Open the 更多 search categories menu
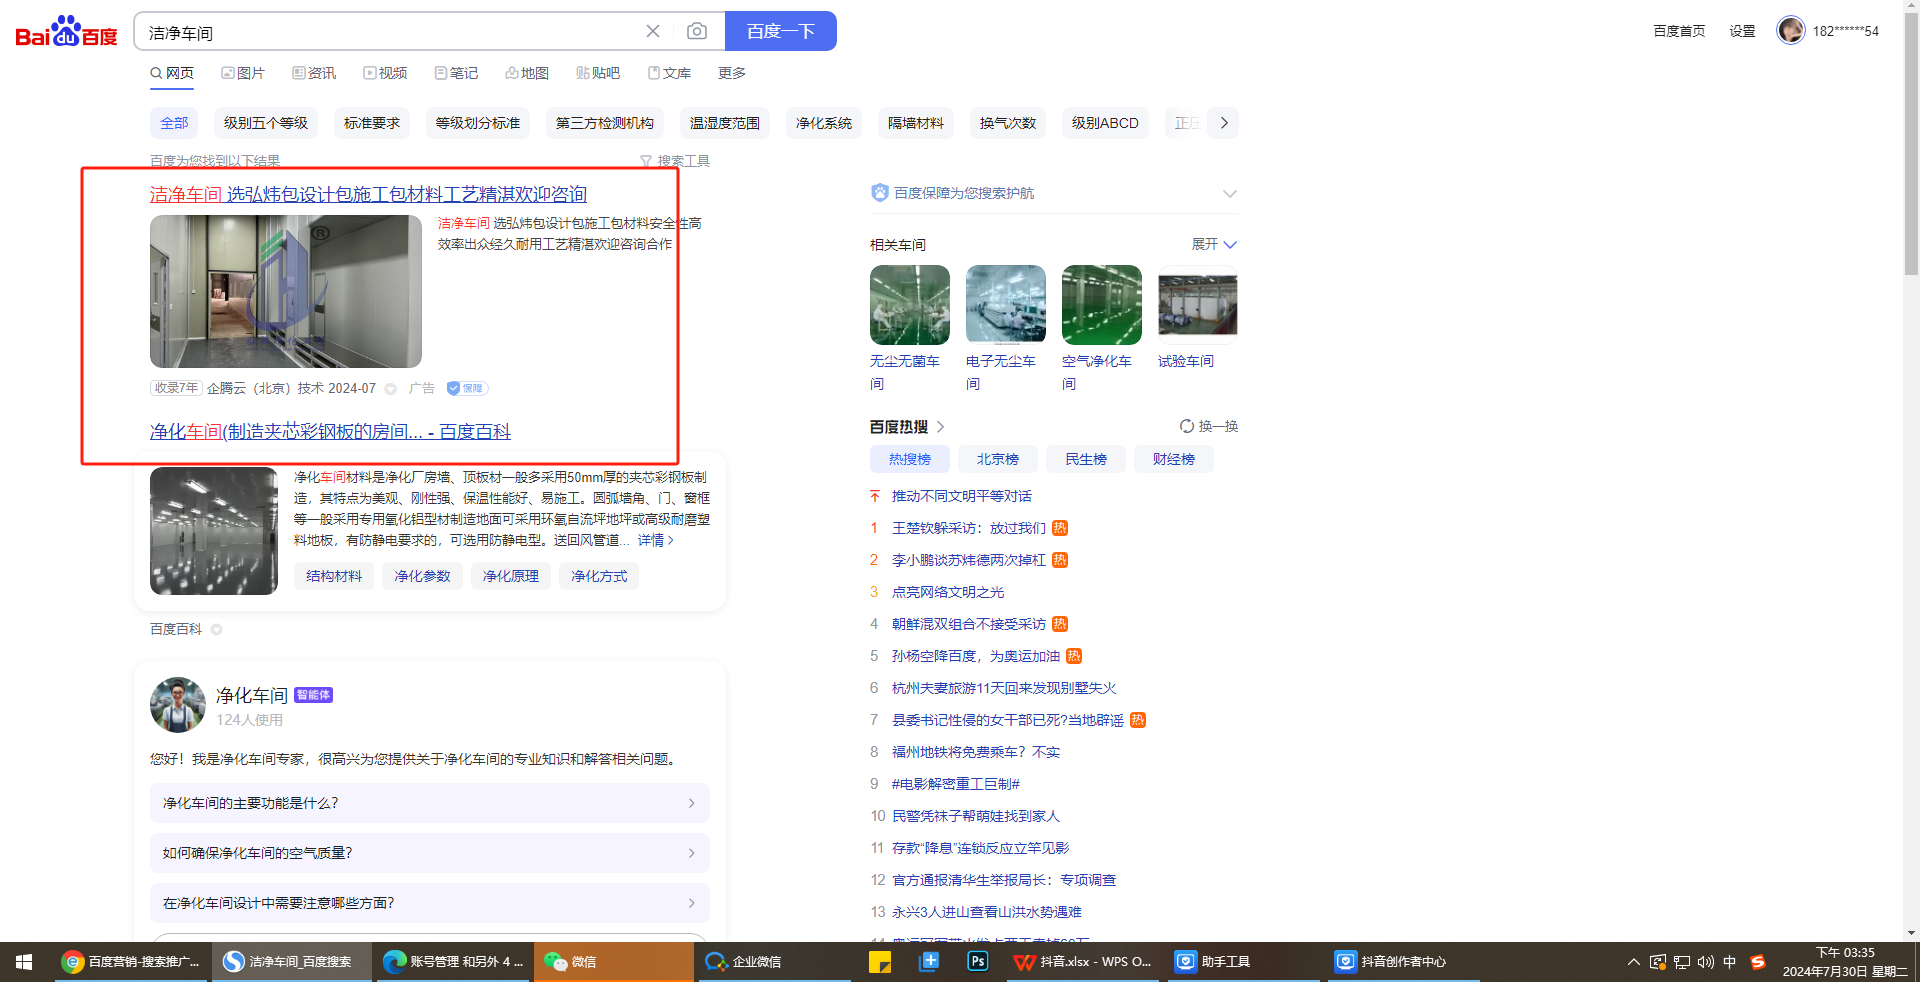This screenshot has width=1920, height=982. click(731, 73)
